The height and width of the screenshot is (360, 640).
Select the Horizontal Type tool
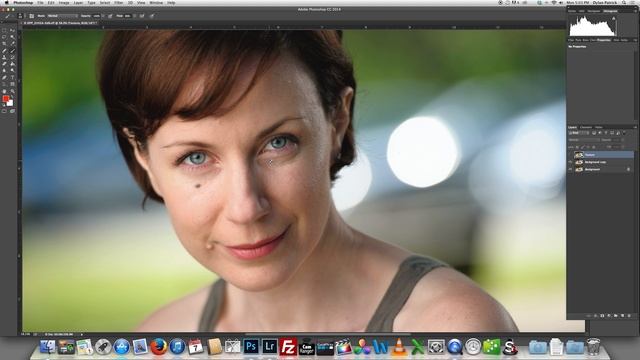[x=12, y=77]
